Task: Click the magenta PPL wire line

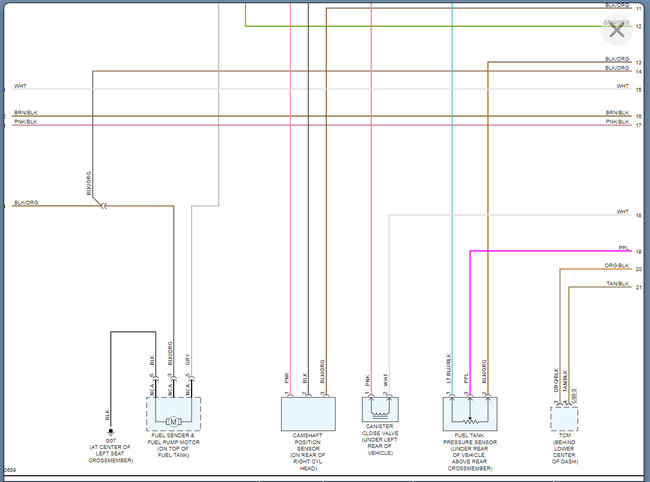Action: 551,251
